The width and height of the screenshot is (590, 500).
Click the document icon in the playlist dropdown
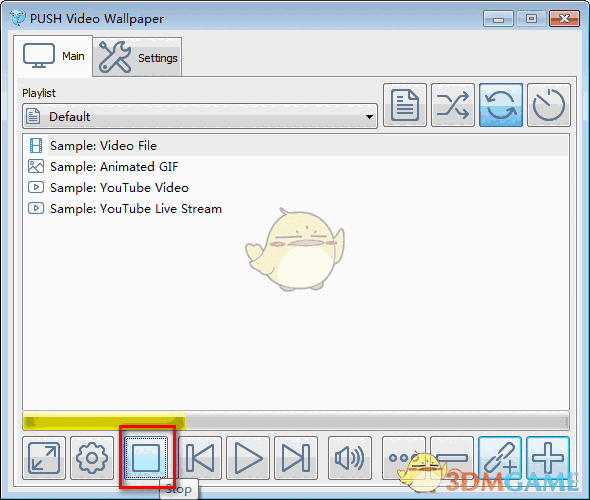[33, 116]
